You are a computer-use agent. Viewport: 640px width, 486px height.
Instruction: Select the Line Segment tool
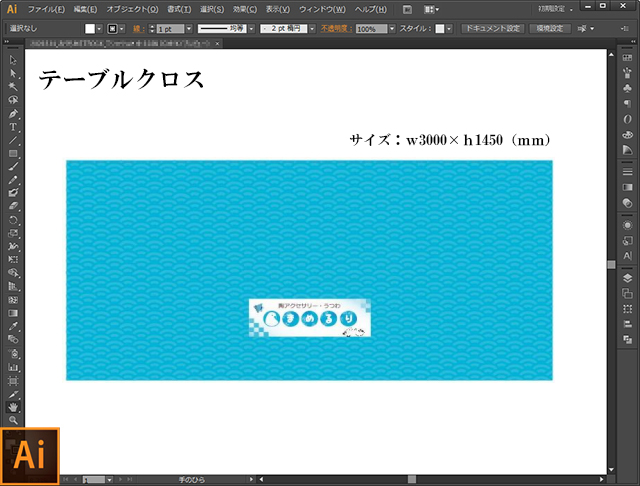13,140
